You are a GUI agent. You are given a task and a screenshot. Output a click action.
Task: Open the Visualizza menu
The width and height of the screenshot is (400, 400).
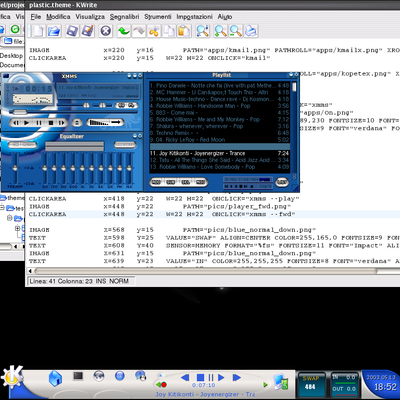(90, 17)
